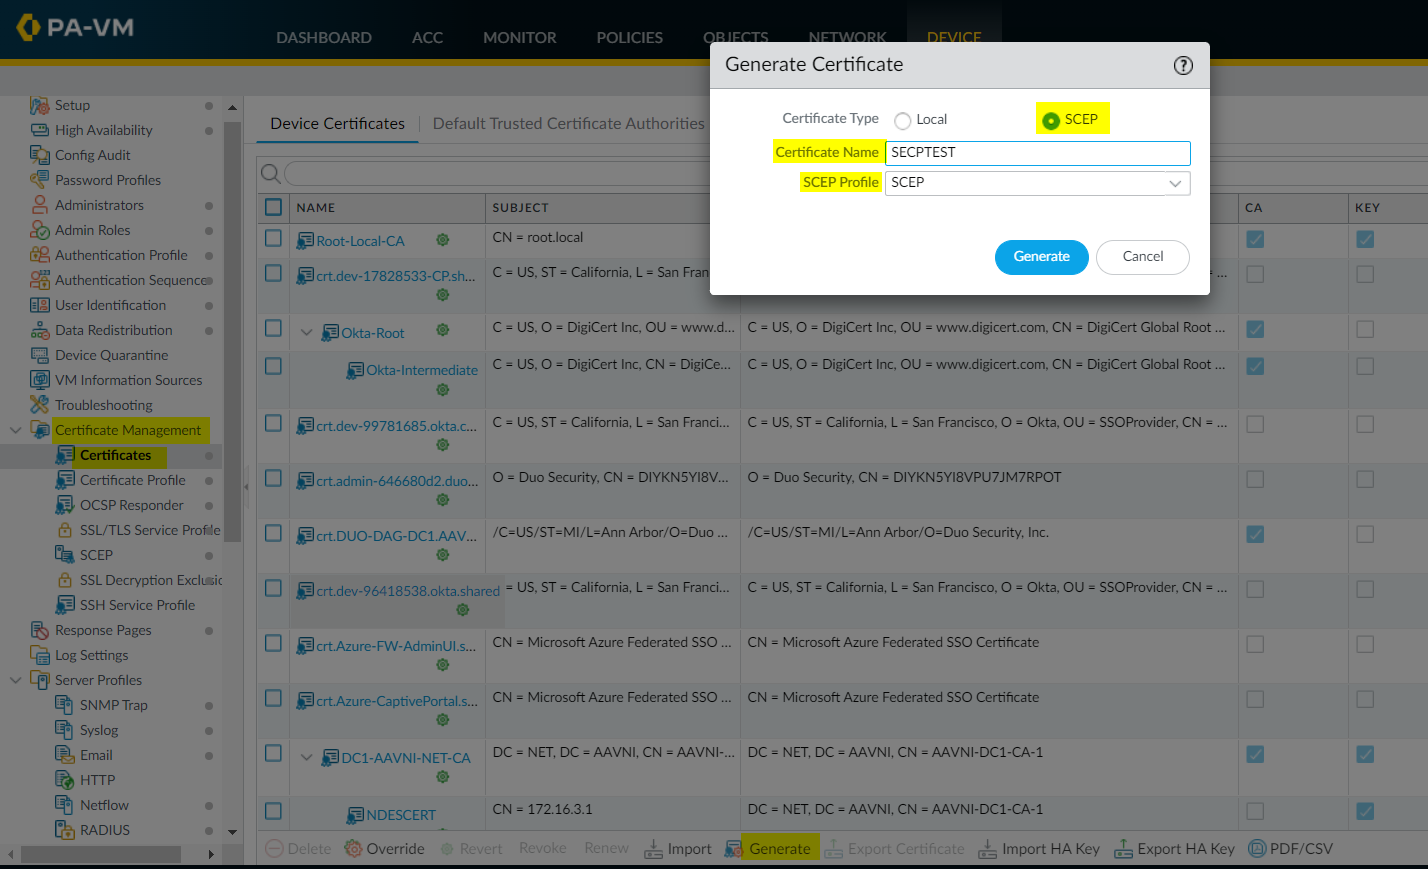This screenshot has width=1428, height=869.
Task: Select the SCEP certificate type radio button
Action: tap(1051, 121)
